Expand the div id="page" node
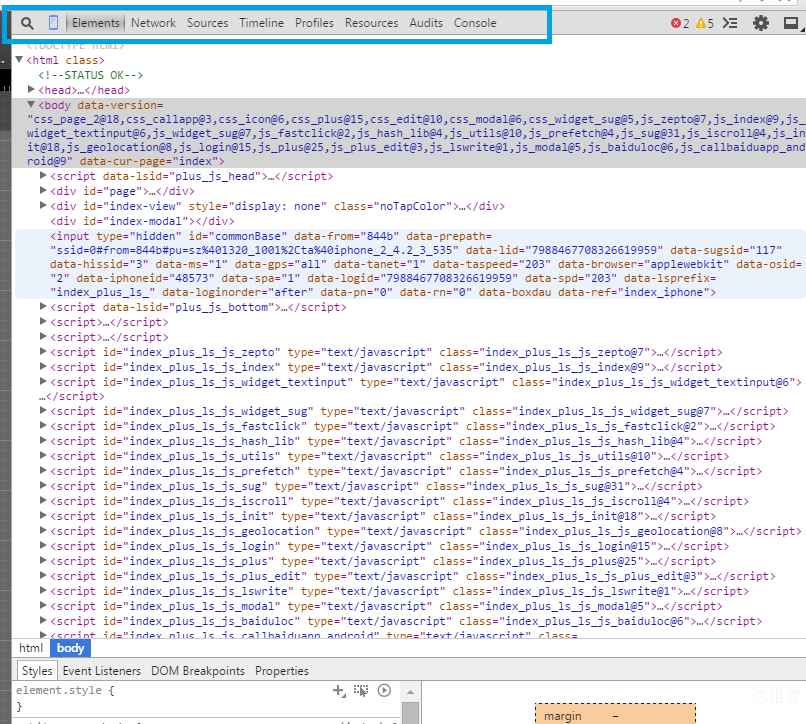The width and height of the screenshot is (806, 724). (x=43, y=190)
